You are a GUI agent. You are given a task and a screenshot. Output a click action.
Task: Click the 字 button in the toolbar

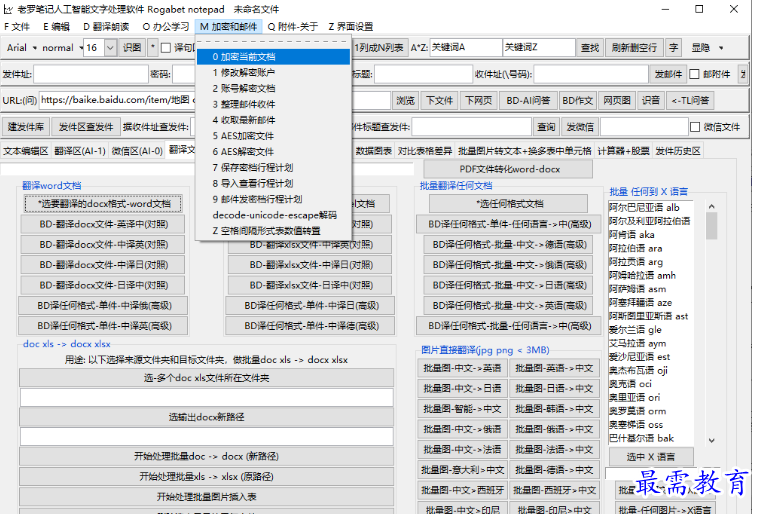[x=673, y=47]
